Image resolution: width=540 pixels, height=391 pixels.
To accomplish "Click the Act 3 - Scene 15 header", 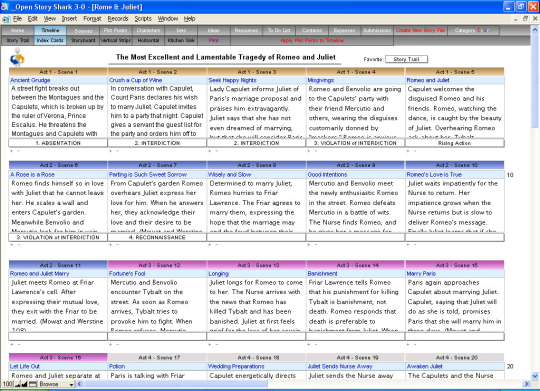I will click(455, 265).
